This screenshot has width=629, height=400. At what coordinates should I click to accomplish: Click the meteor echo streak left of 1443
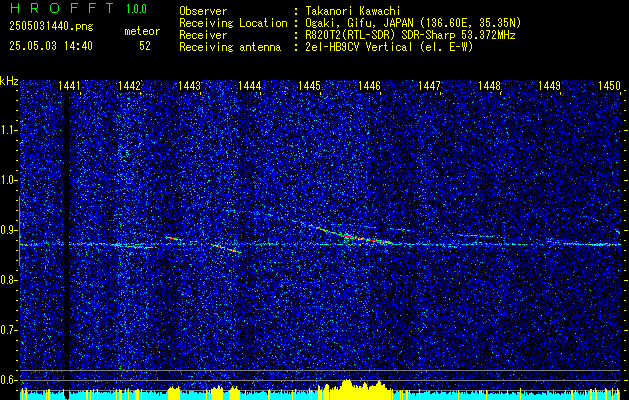[x=173, y=238]
